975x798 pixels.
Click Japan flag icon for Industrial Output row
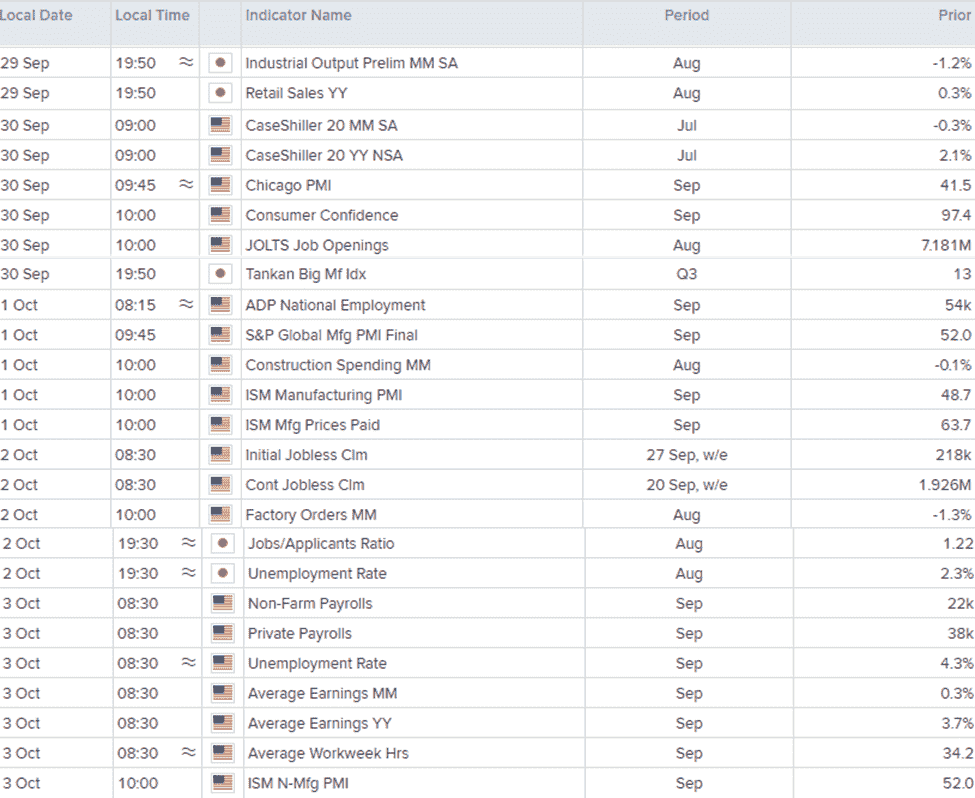(220, 63)
